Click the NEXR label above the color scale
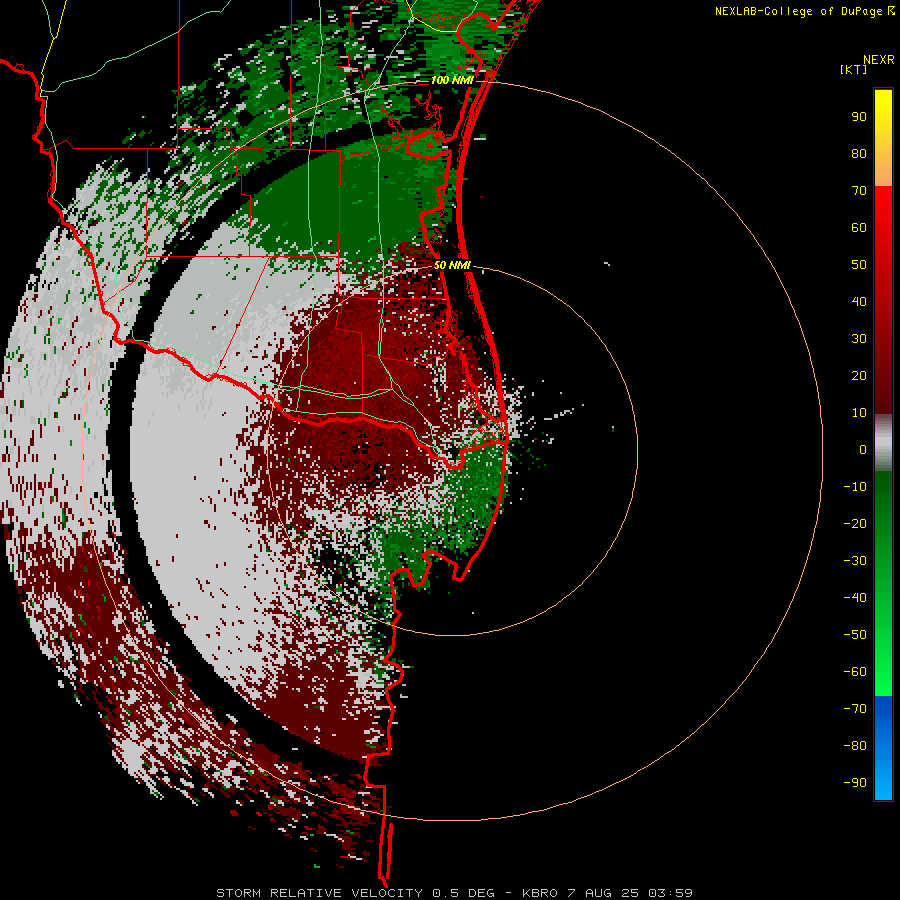Screen dimensions: 900x900 (879, 60)
